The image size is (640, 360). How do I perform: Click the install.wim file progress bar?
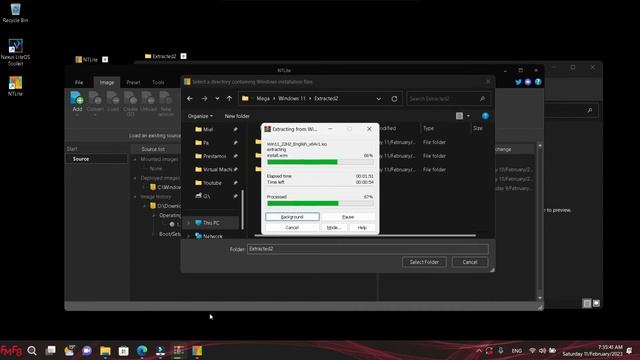point(320,162)
